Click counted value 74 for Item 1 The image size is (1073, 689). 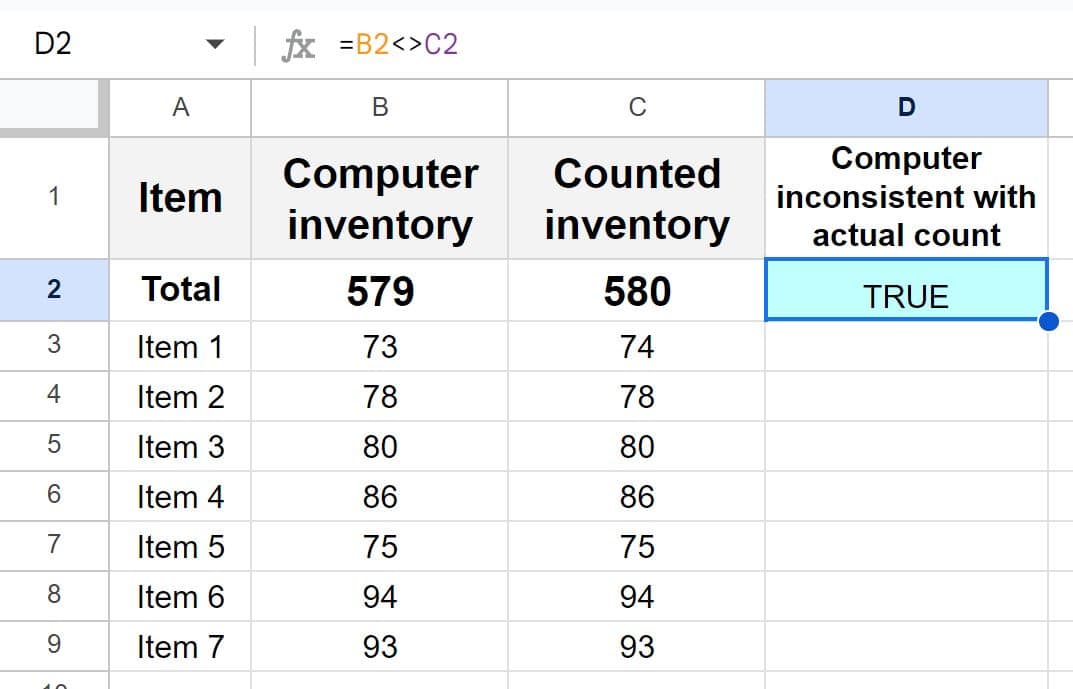637,347
